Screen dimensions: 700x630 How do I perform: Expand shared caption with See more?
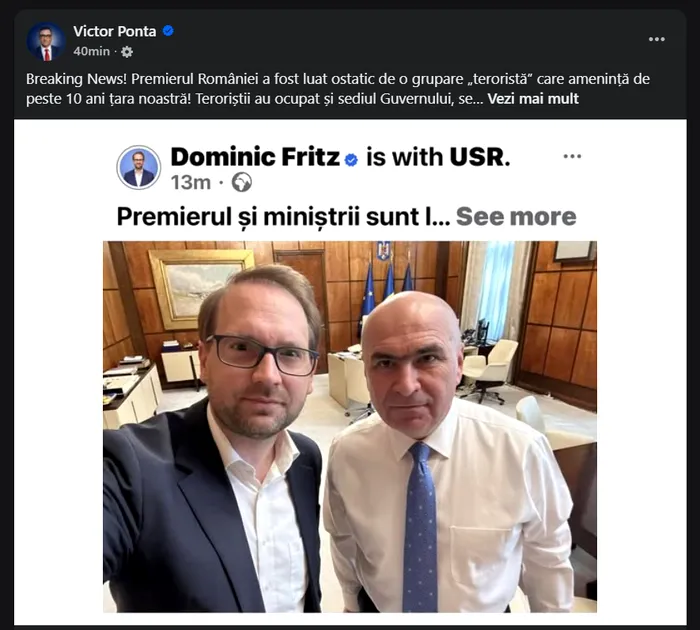(516, 217)
